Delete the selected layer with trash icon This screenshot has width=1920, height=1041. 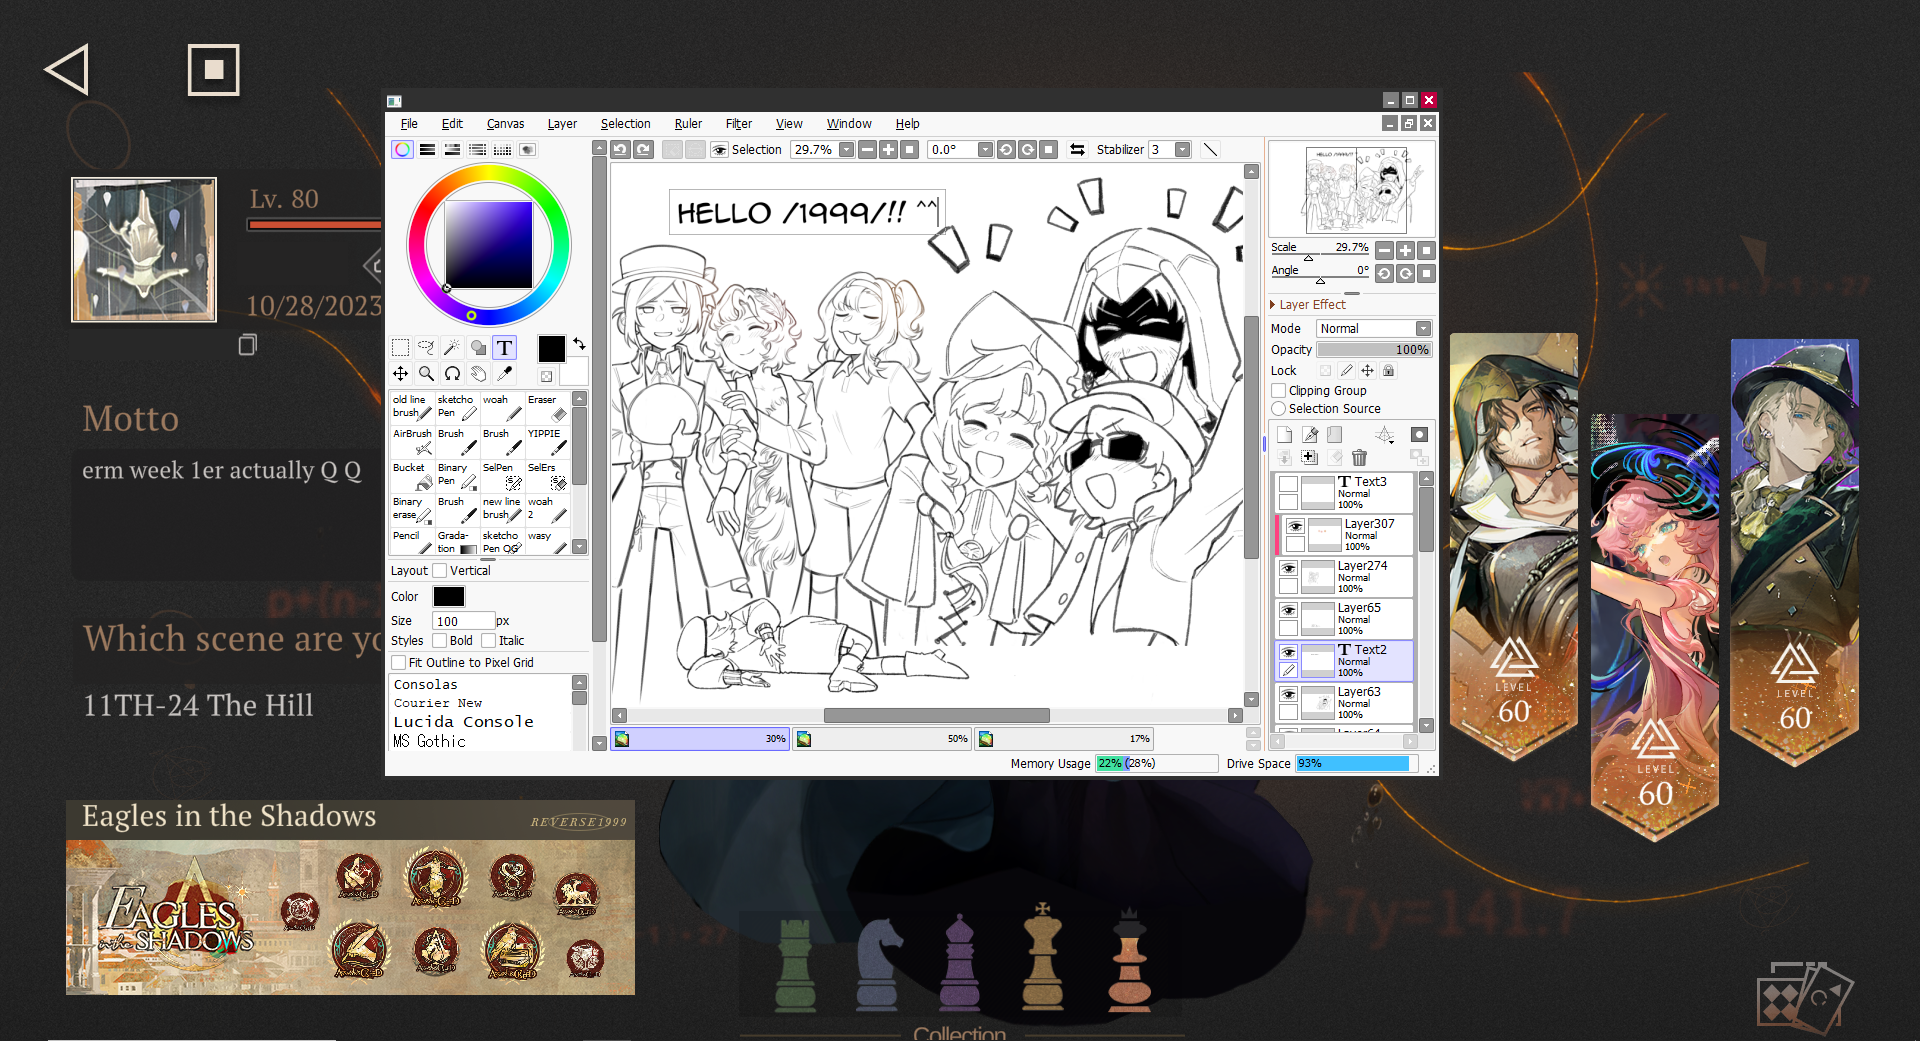pyautogui.click(x=1359, y=458)
